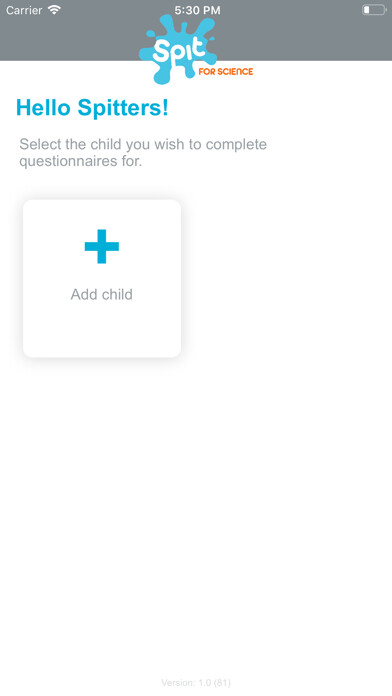Tap the Version: 1.0 (81) footer text
Screen dimensions: 392x696
196,683
